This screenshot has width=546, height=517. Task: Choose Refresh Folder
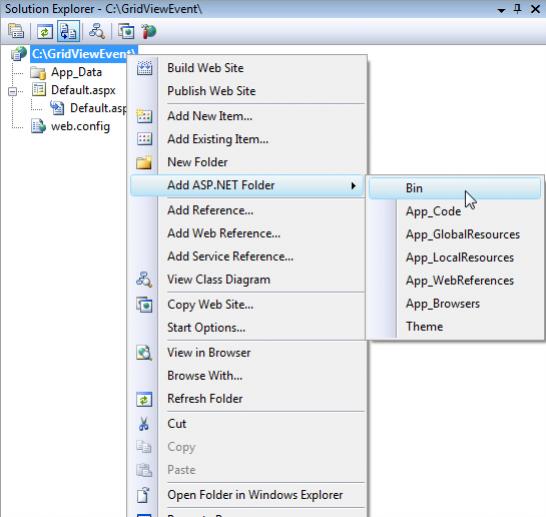point(205,399)
